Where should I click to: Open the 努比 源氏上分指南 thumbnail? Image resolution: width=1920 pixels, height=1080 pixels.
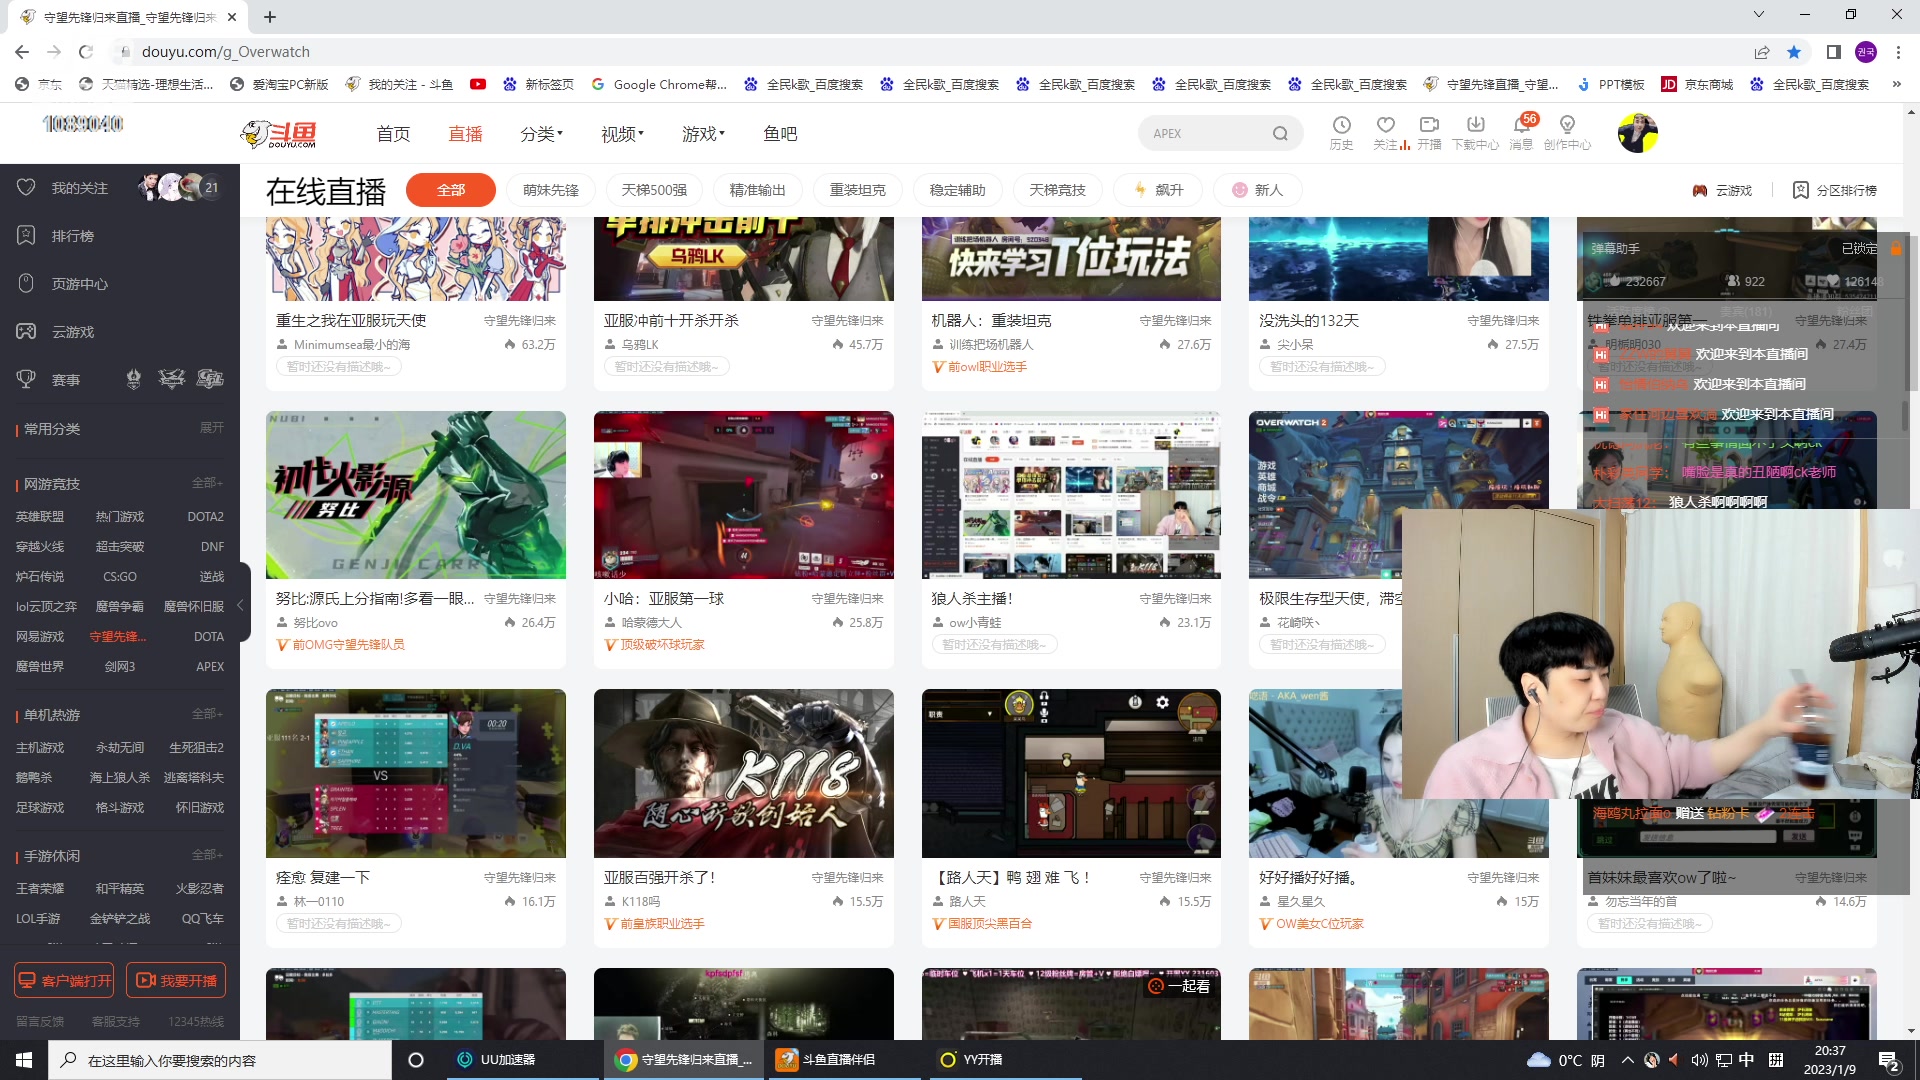click(x=416, y=495)
